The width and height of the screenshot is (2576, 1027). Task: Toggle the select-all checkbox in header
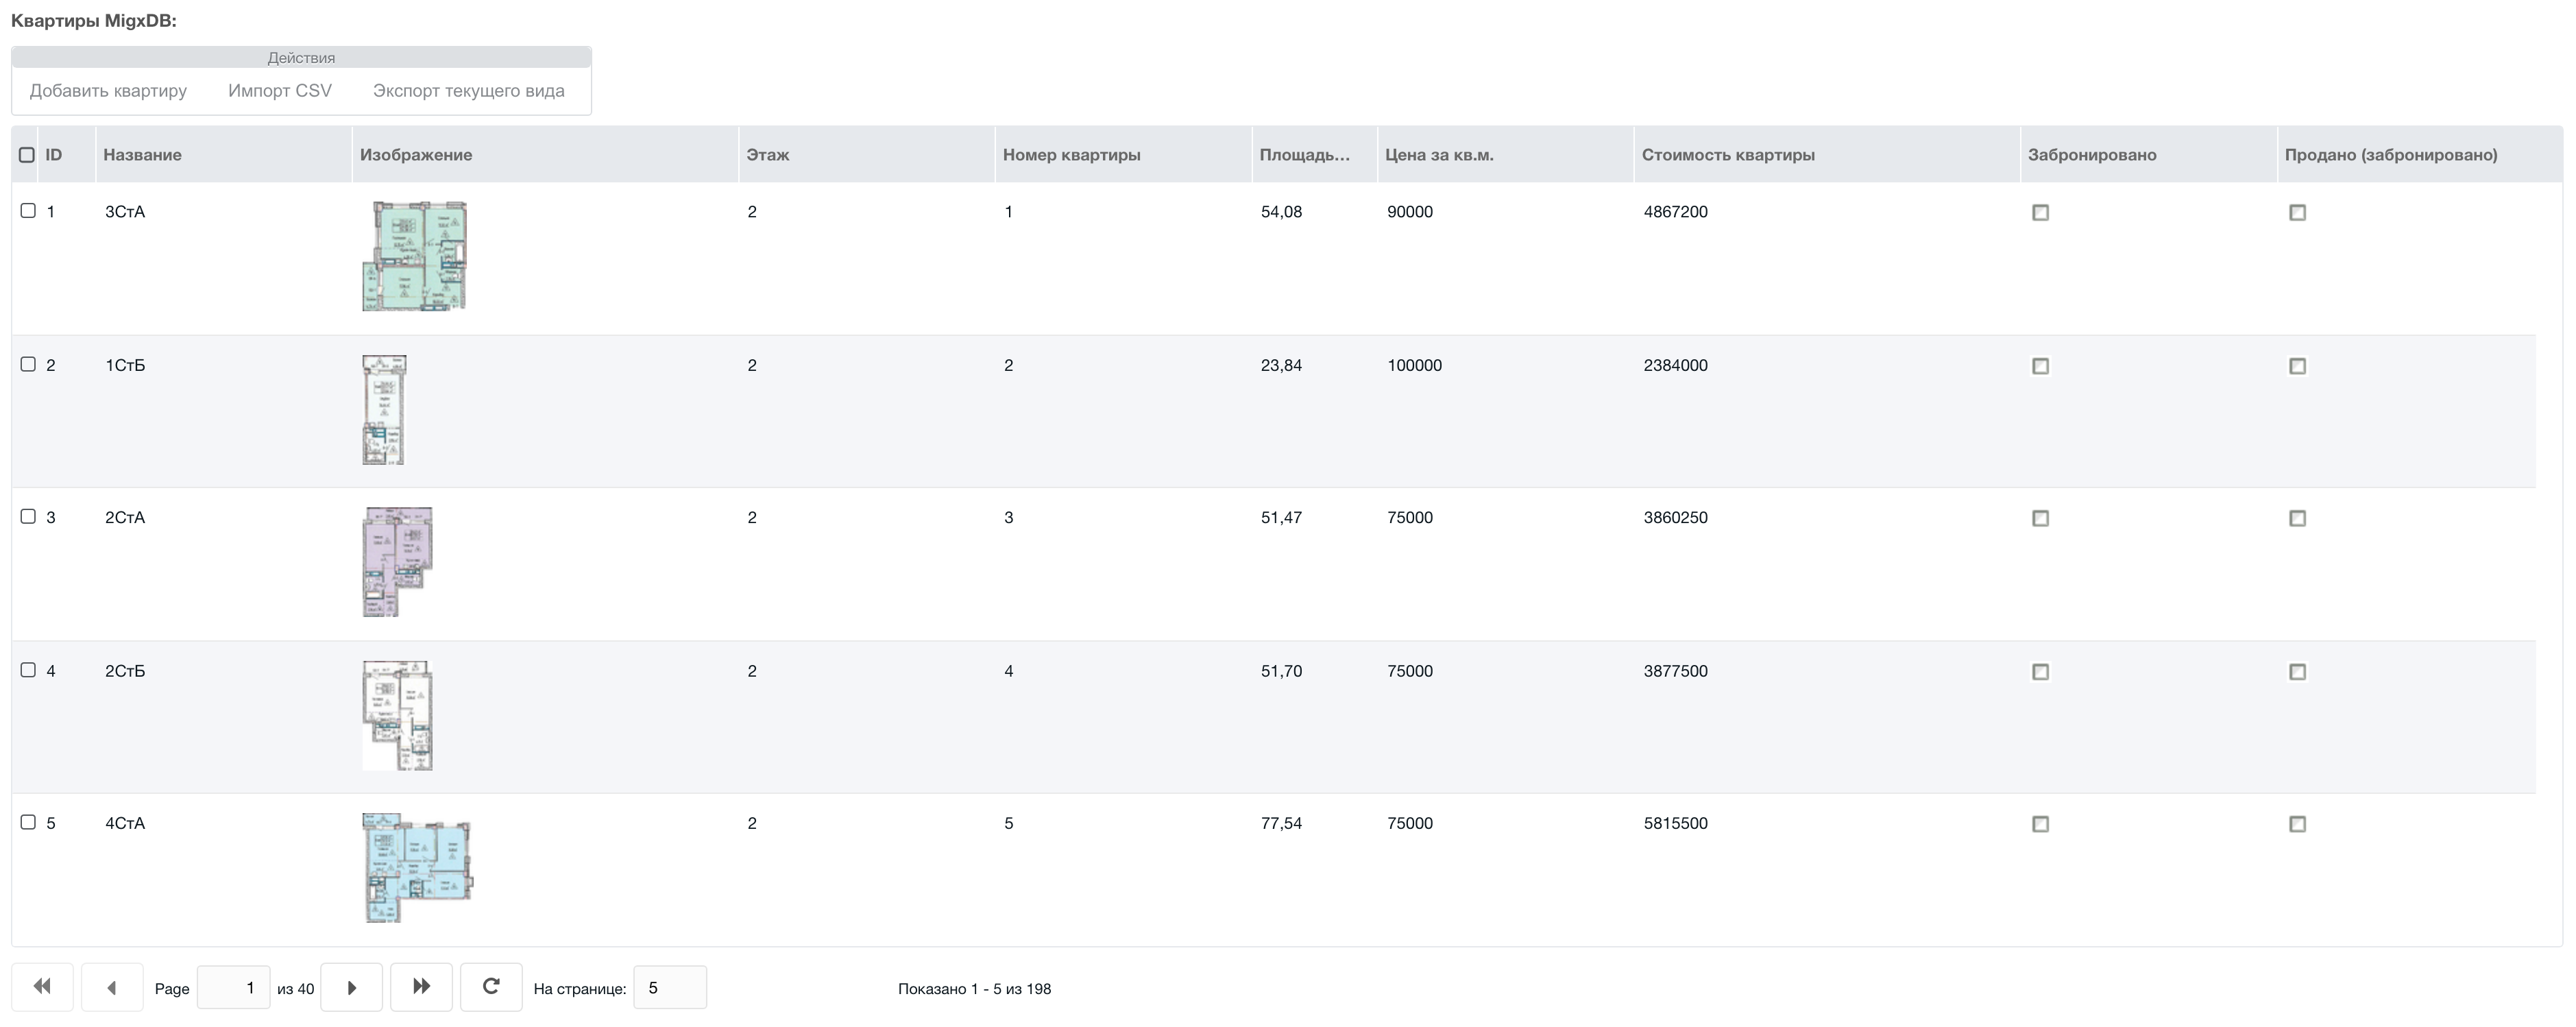point(27,155)
